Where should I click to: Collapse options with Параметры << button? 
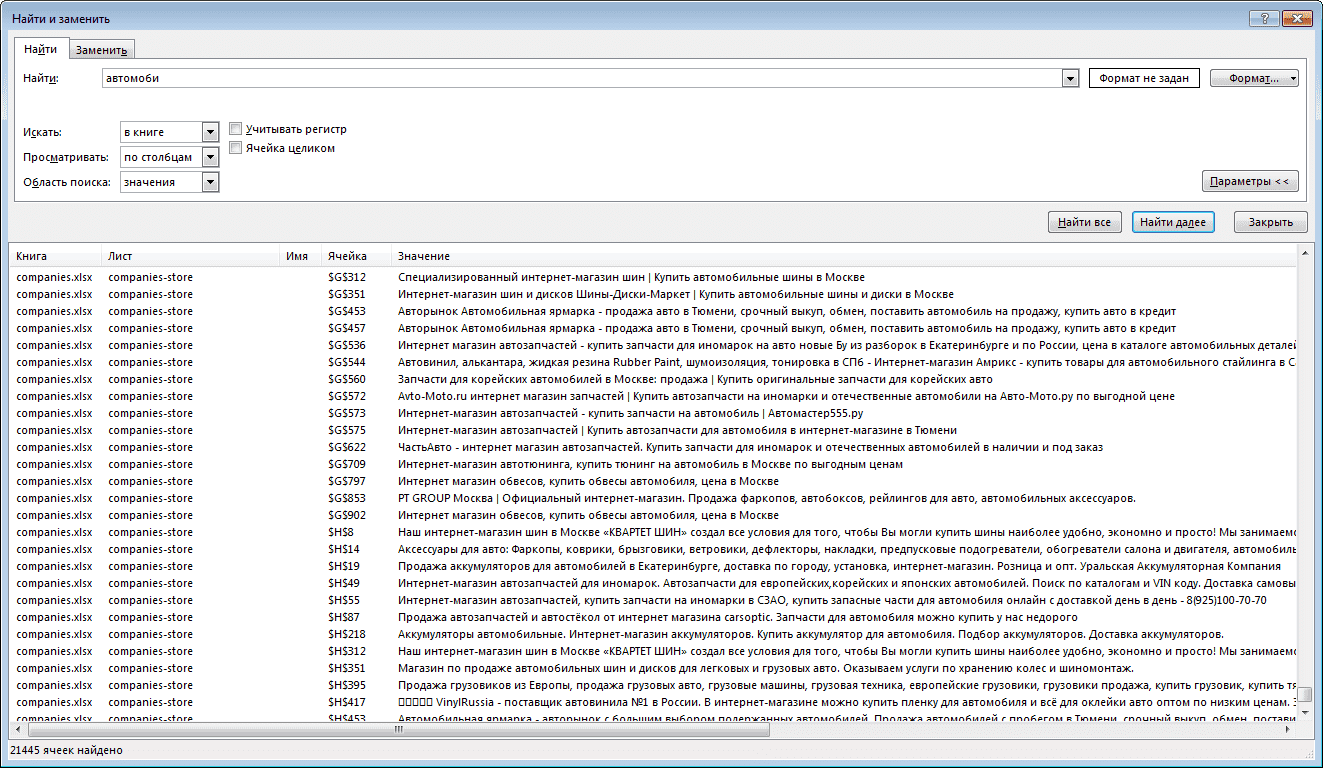tap(1250, 181)
